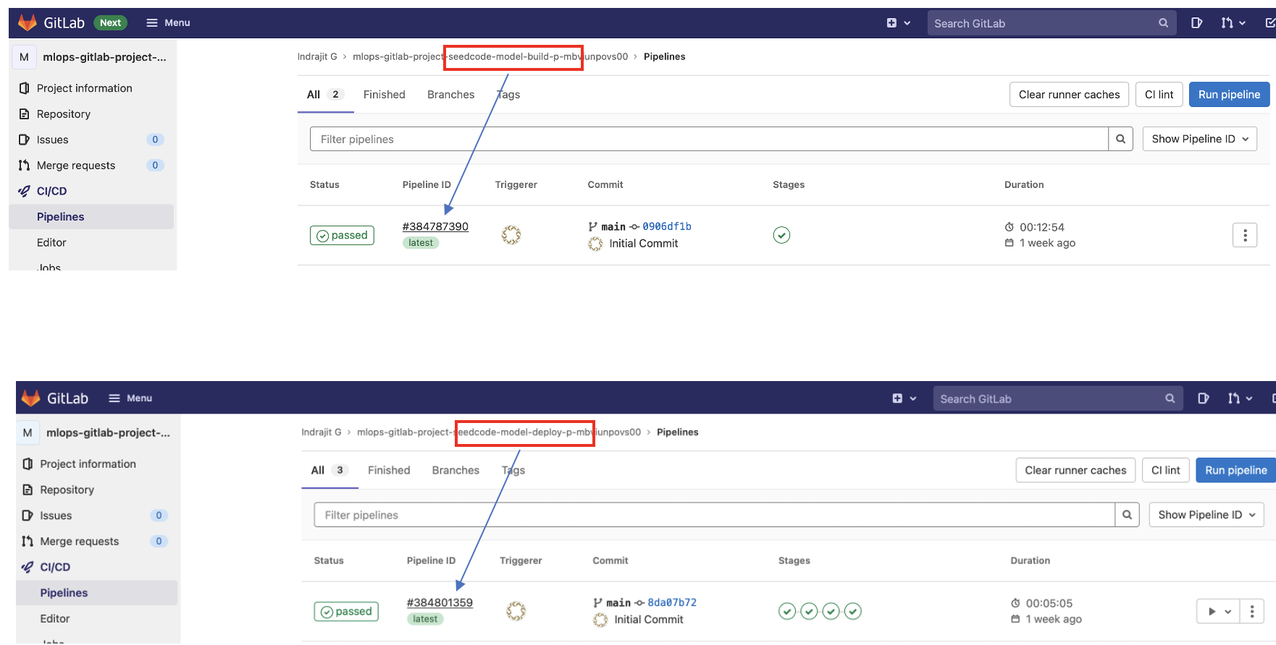Click the Next badge in the top header
Screen dimensions: 1276x645
pos(111,22)
